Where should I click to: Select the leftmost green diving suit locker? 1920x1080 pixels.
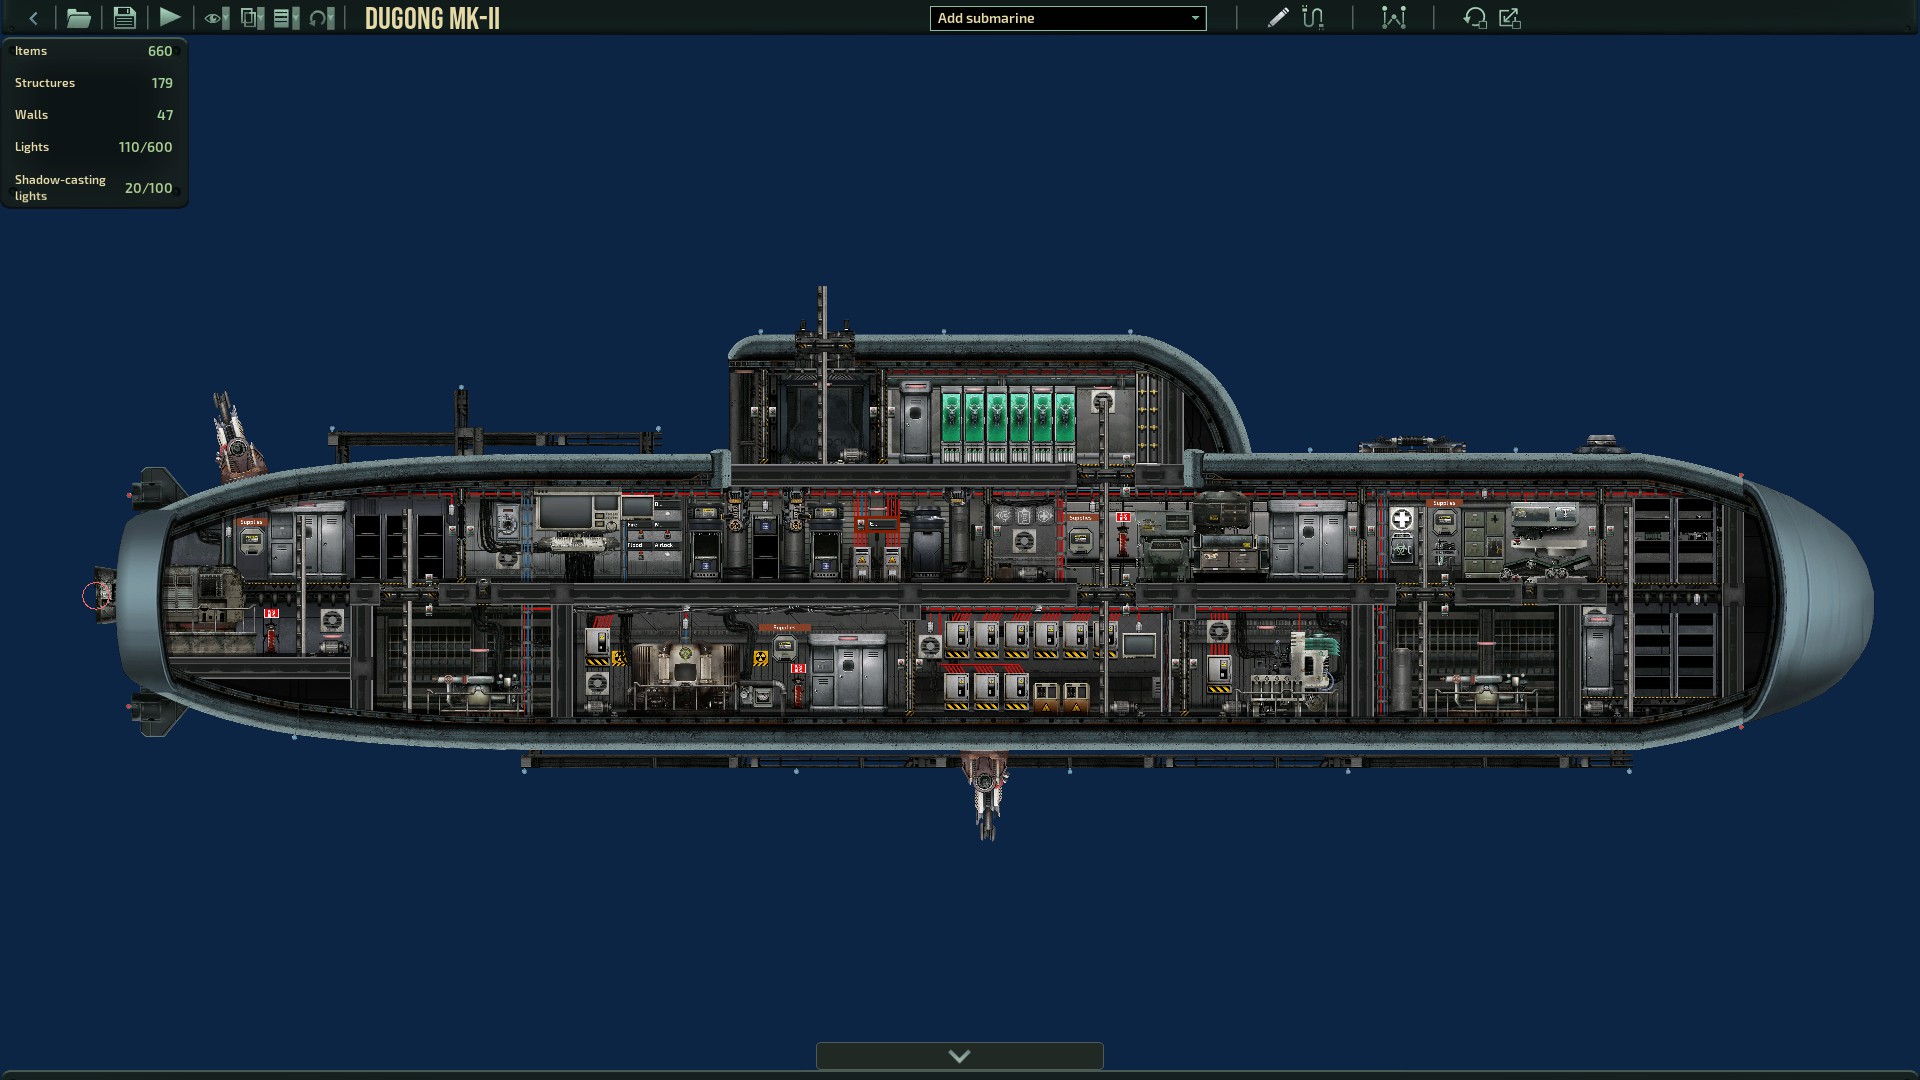click(x=950, y=424)
